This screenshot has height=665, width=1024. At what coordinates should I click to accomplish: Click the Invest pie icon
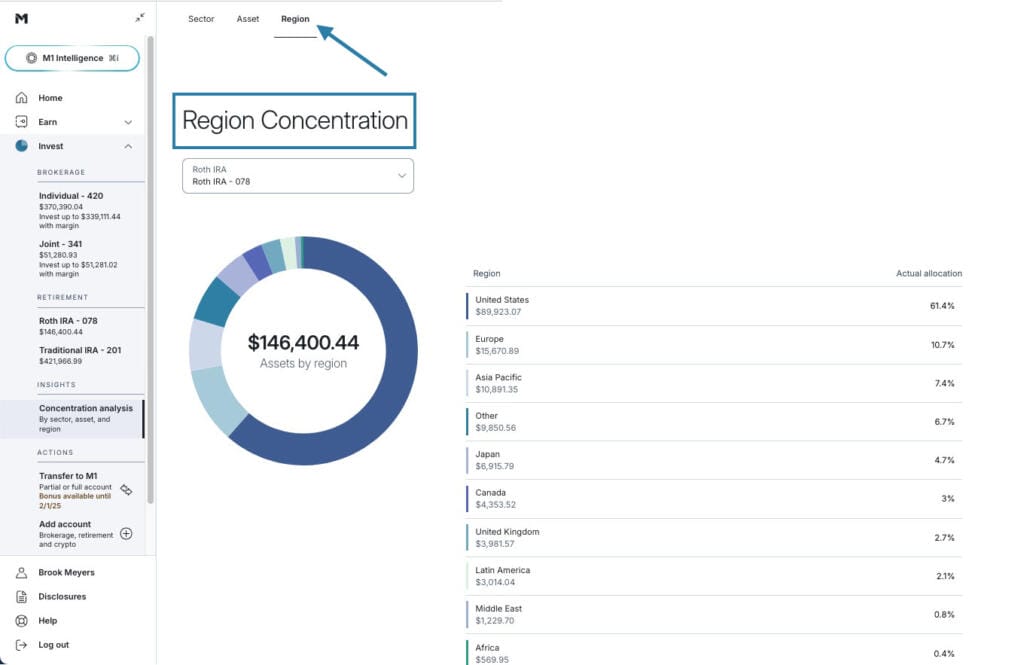pyautogui.click(x=22, y=146)
